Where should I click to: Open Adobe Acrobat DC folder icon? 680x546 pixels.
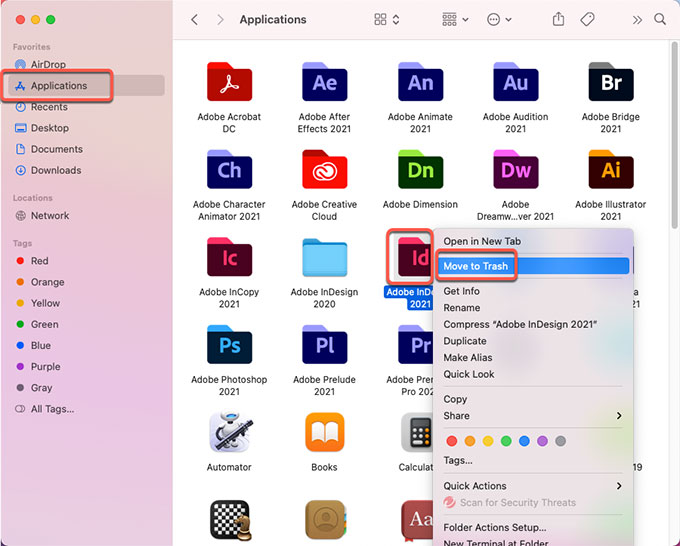coord(229,82)
